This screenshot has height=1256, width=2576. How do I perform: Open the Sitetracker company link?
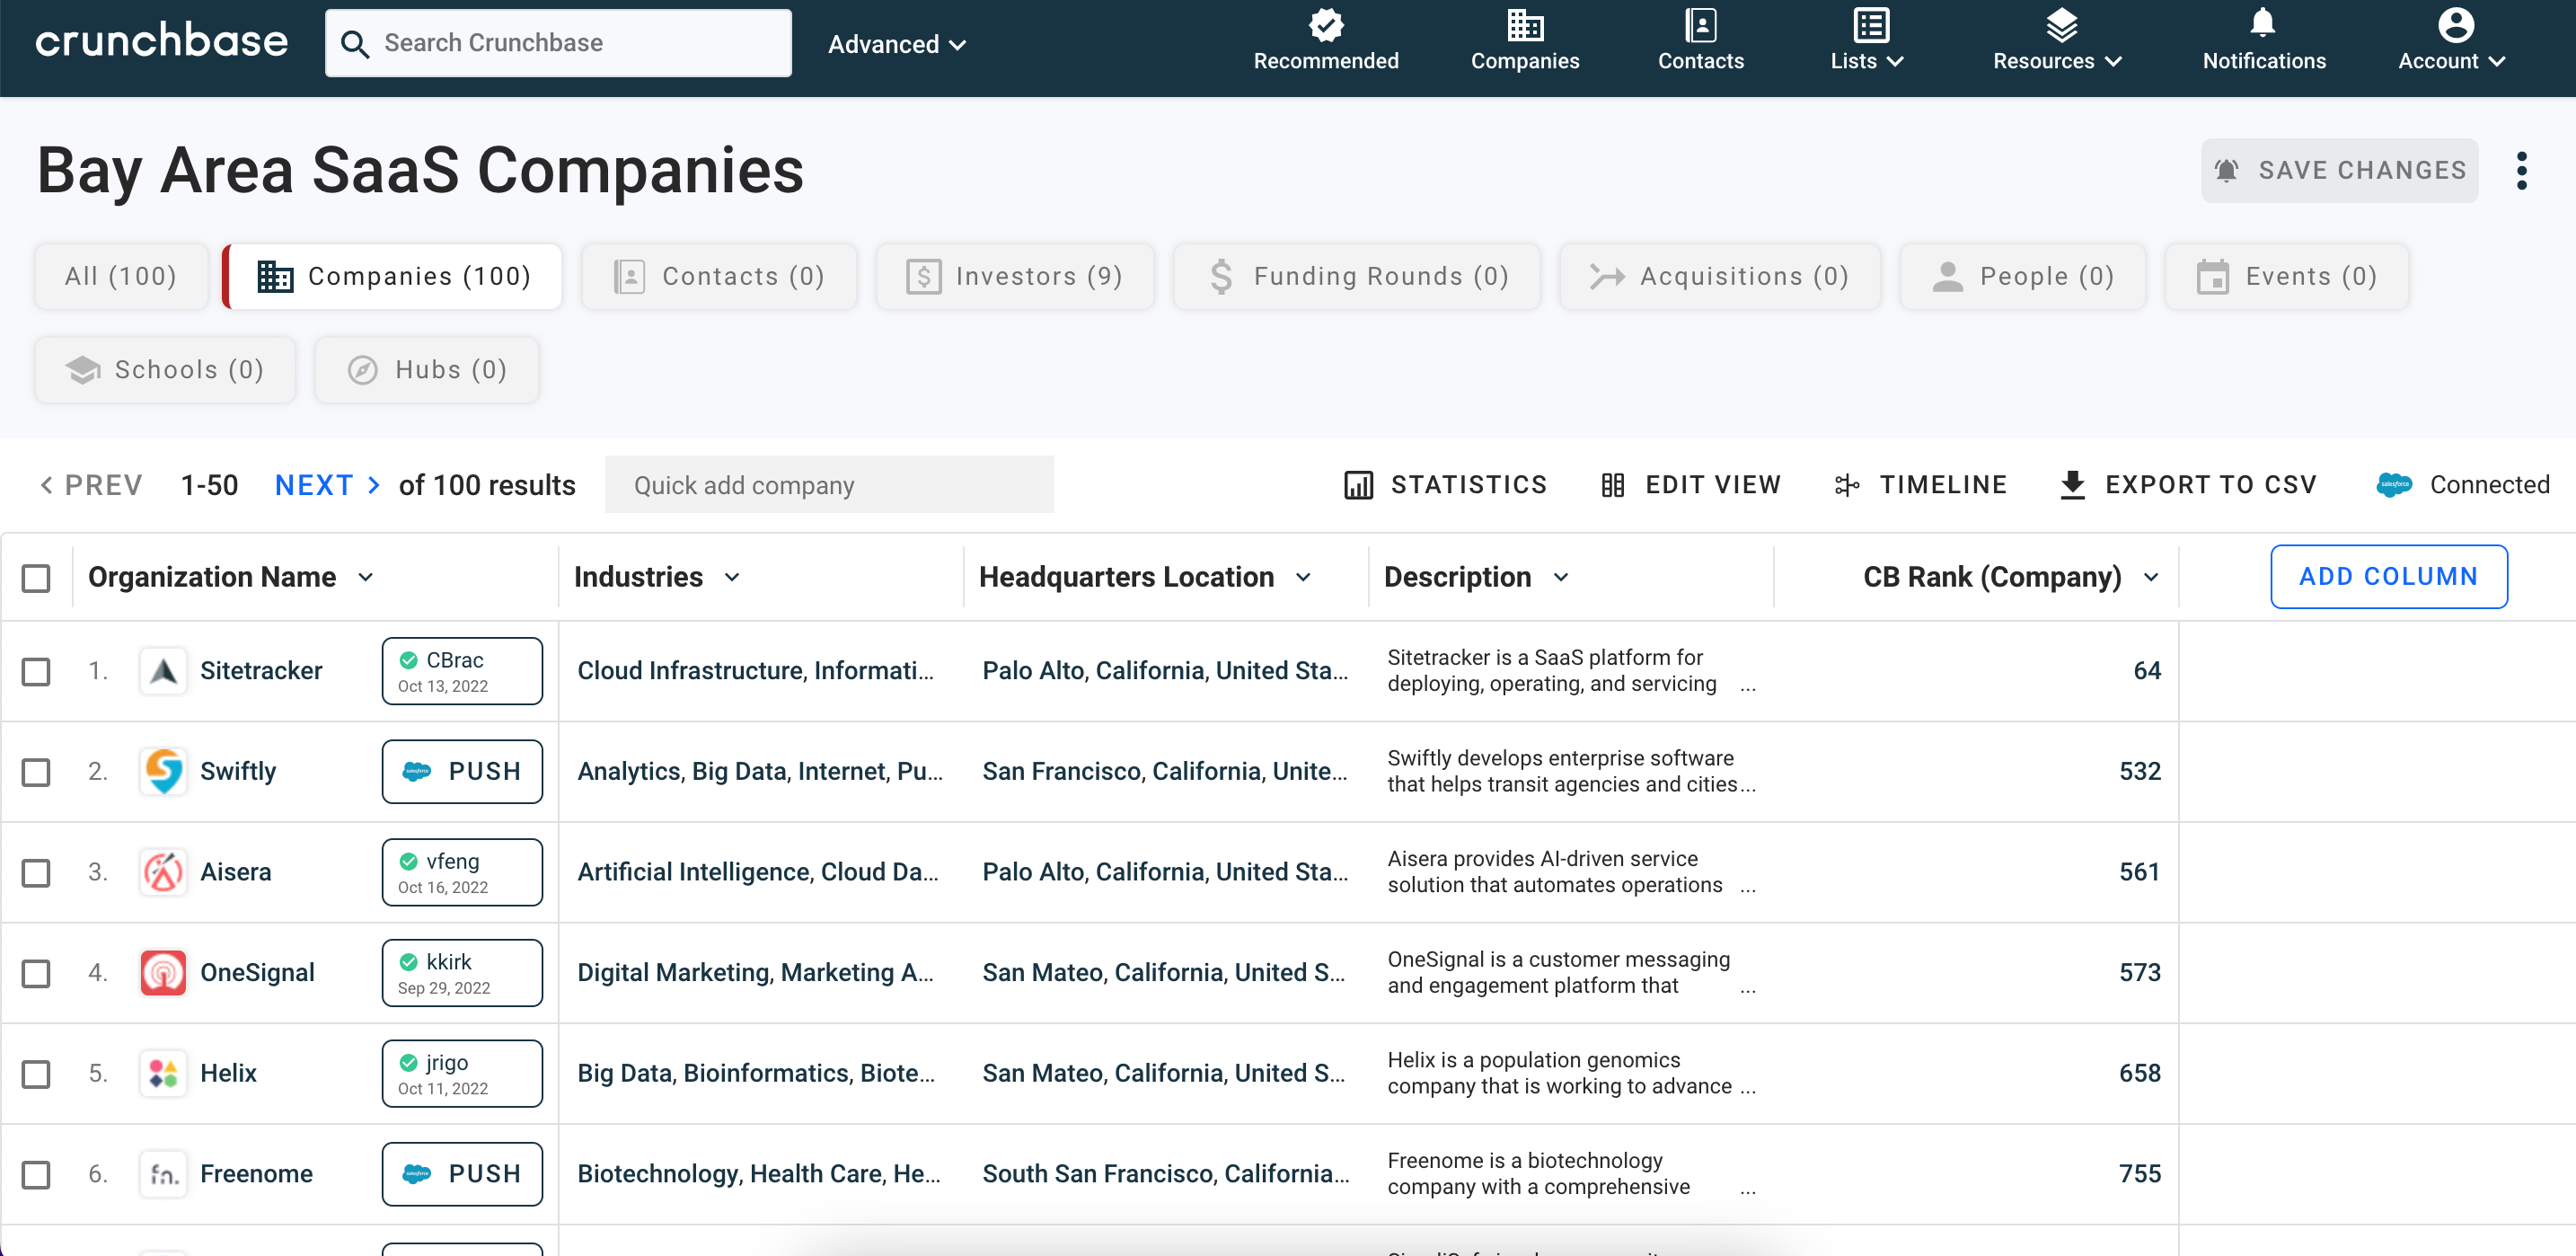click(x=261, y=671)
